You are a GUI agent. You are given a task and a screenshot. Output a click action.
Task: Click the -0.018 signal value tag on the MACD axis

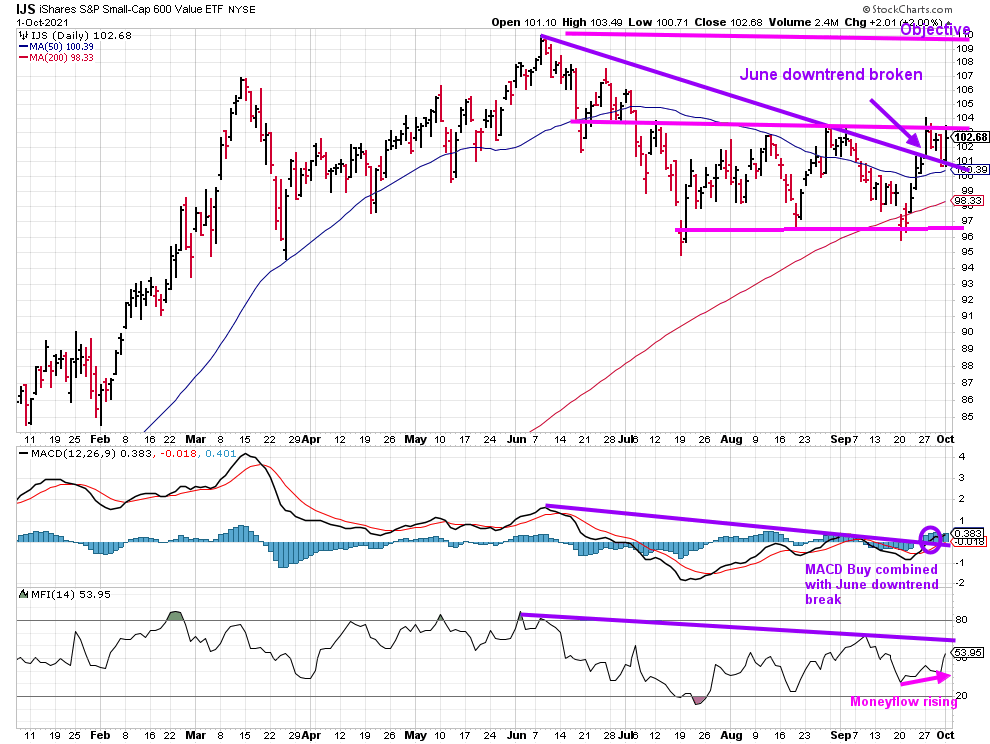point(970,541)
